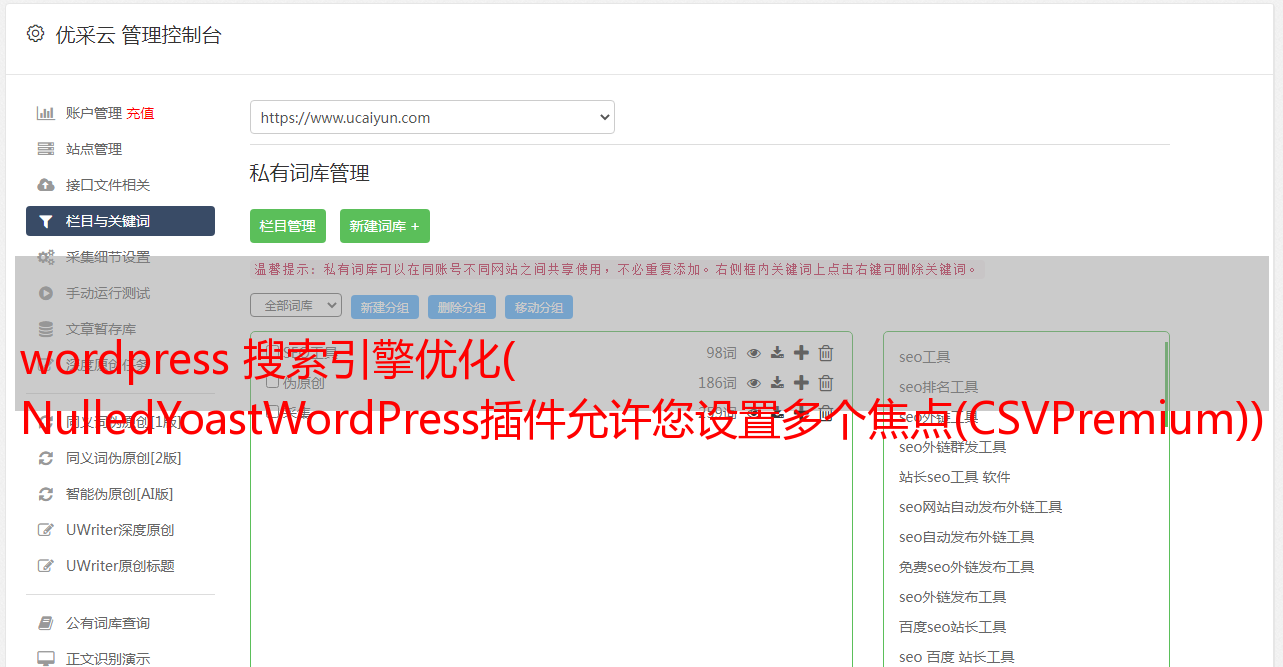Viewport: 1283px width, 667px height.
Task: Open 文章暂存库 via its database icon
Action: click(x=45, y=329)
